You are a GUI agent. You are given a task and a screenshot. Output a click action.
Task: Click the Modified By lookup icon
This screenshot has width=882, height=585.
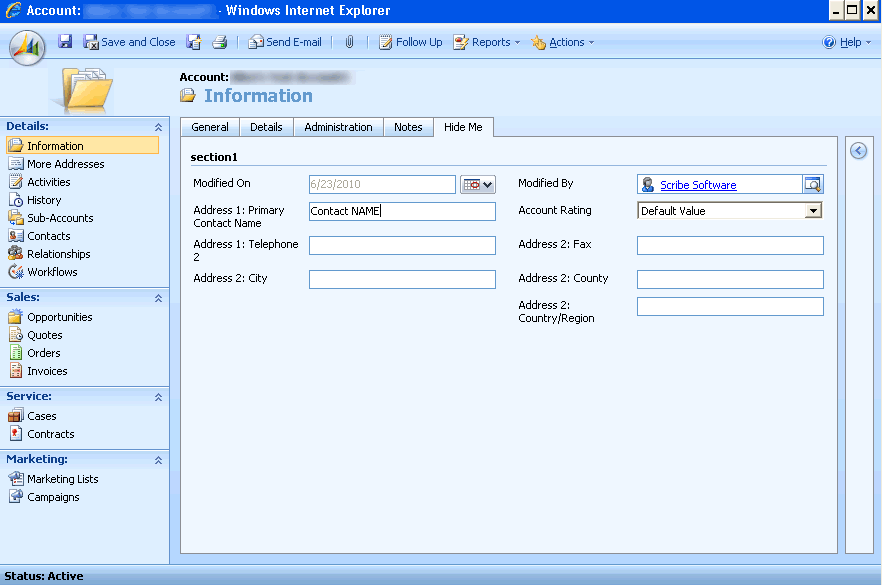click(813, 185)
